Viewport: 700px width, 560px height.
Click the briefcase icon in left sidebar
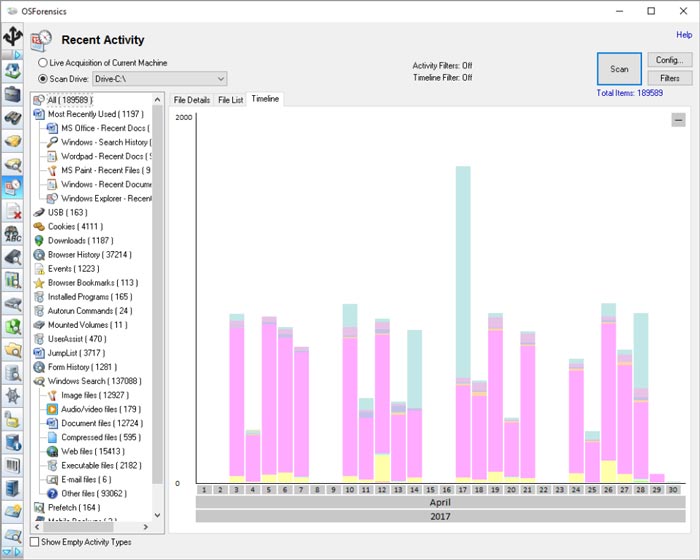coord(13,95)
